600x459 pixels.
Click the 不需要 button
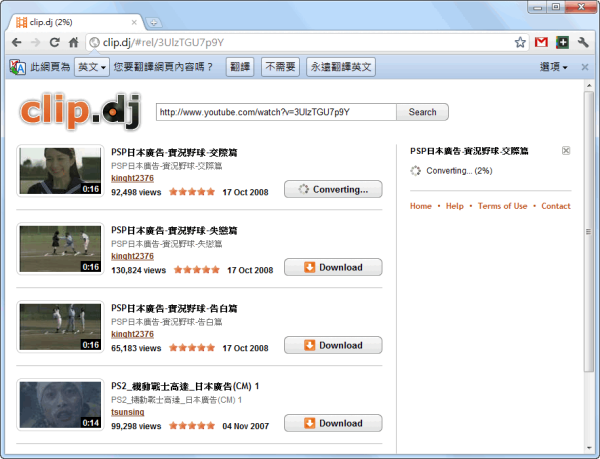point(280,67)
